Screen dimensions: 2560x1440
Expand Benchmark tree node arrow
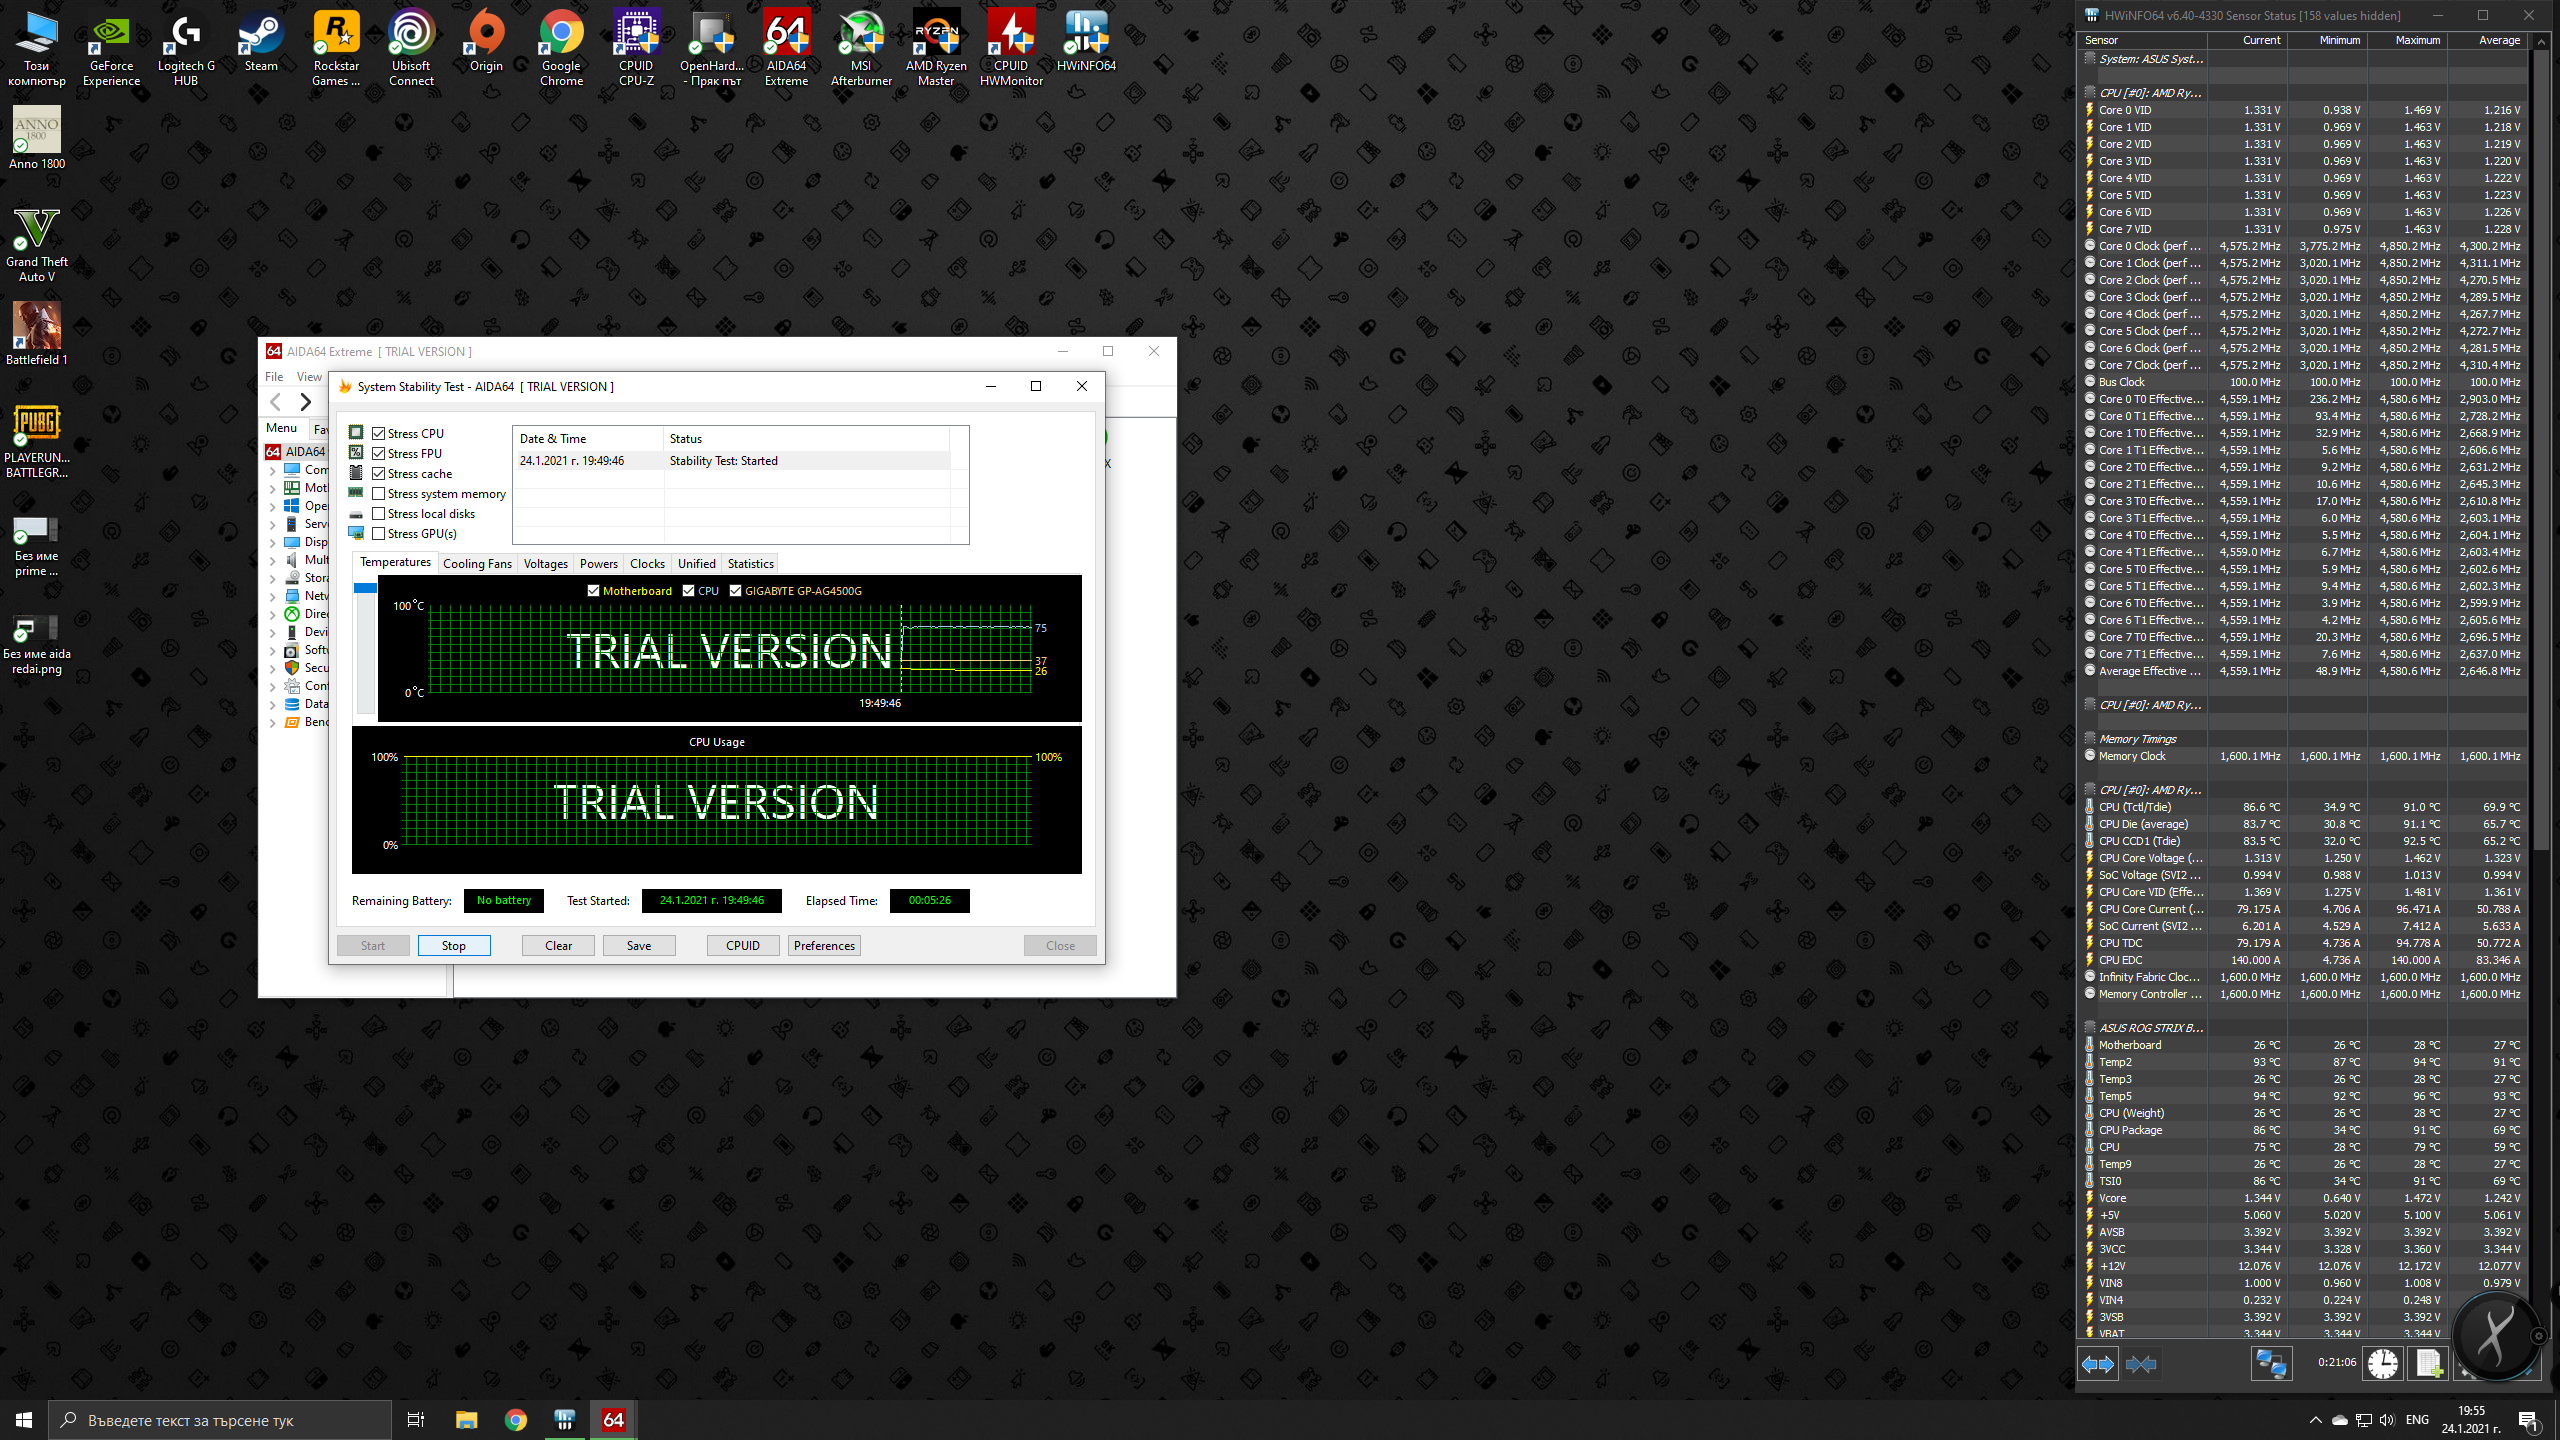click(272, 722)
